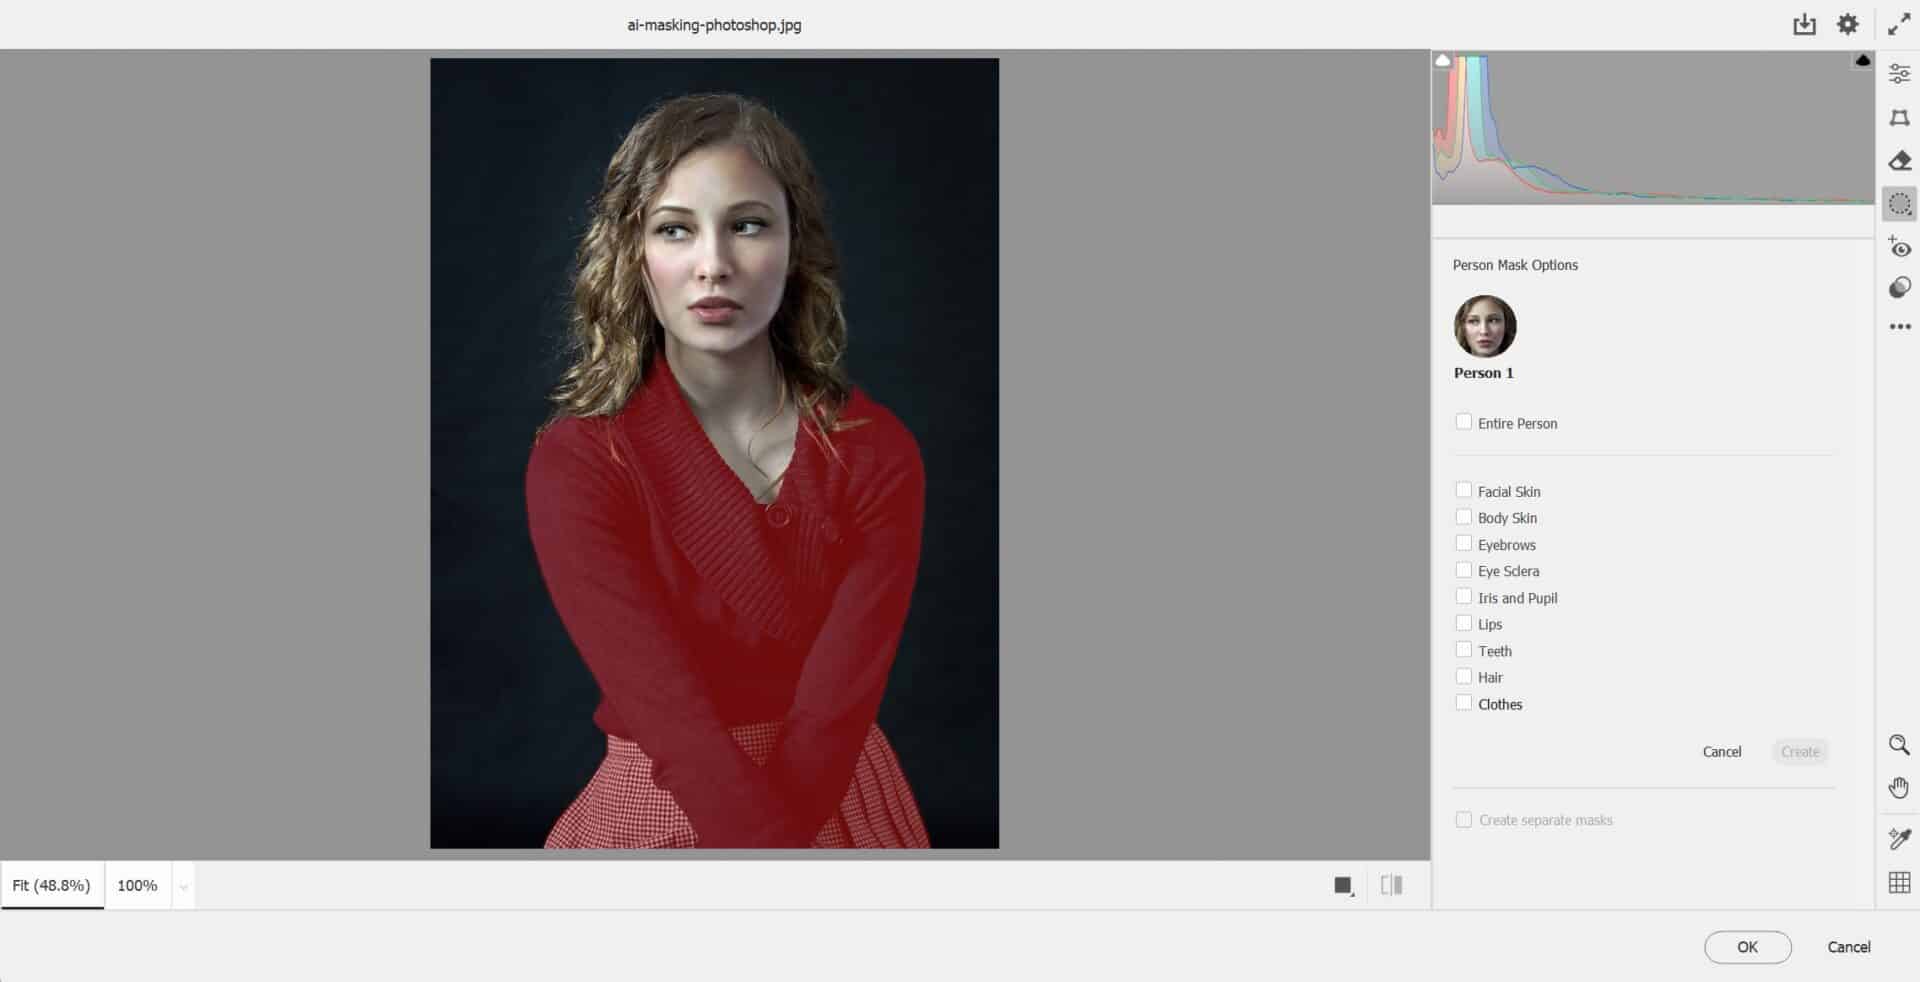This screenshot has width=1920, height=982.
Task: Select the White Balance eyedropper
Action: point(1899,840)
